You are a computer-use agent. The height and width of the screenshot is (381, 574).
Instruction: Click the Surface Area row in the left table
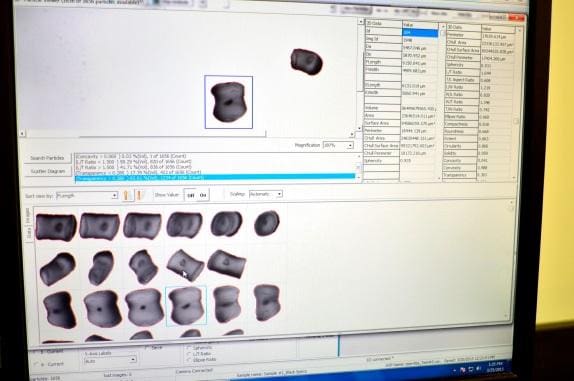pyautogui.click(x=401, y=123)
